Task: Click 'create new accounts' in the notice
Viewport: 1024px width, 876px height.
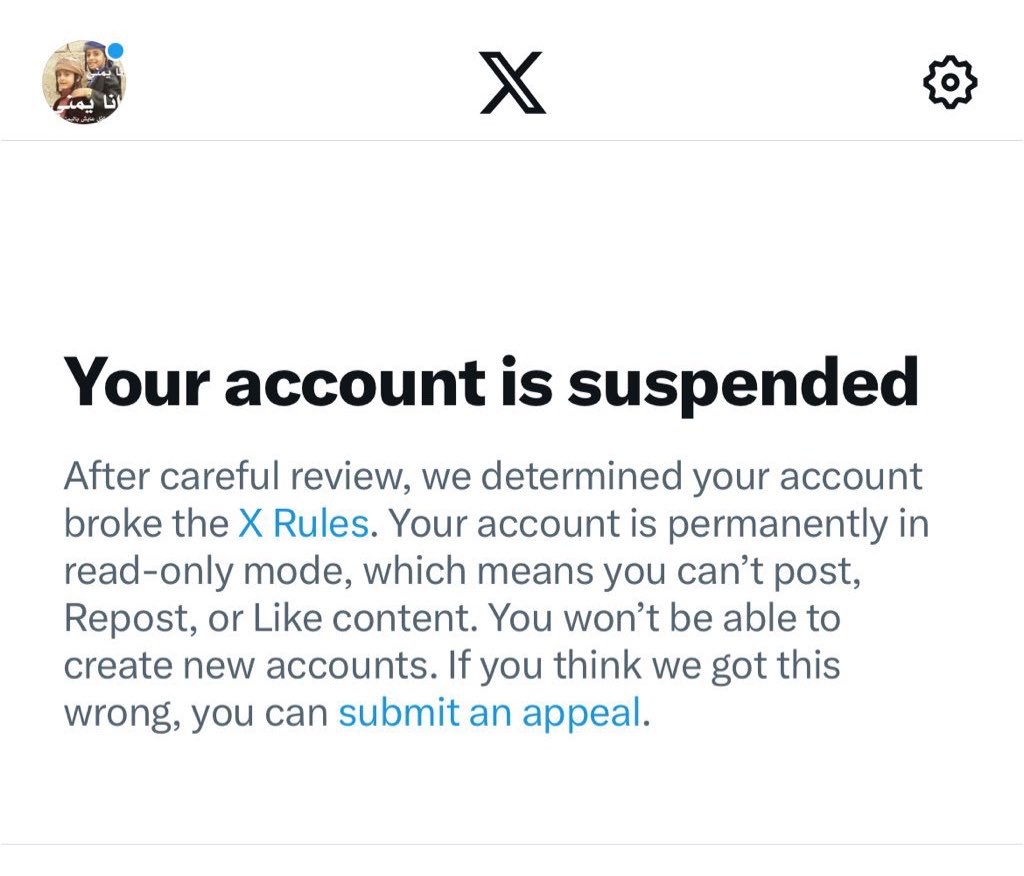Action: point(248,665)
